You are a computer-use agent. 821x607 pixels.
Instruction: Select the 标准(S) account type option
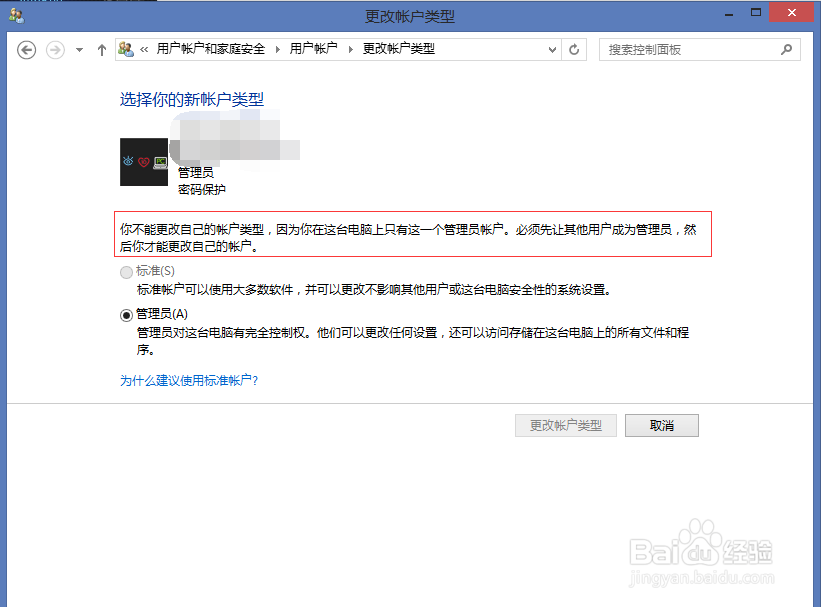(x=127, y=271)
